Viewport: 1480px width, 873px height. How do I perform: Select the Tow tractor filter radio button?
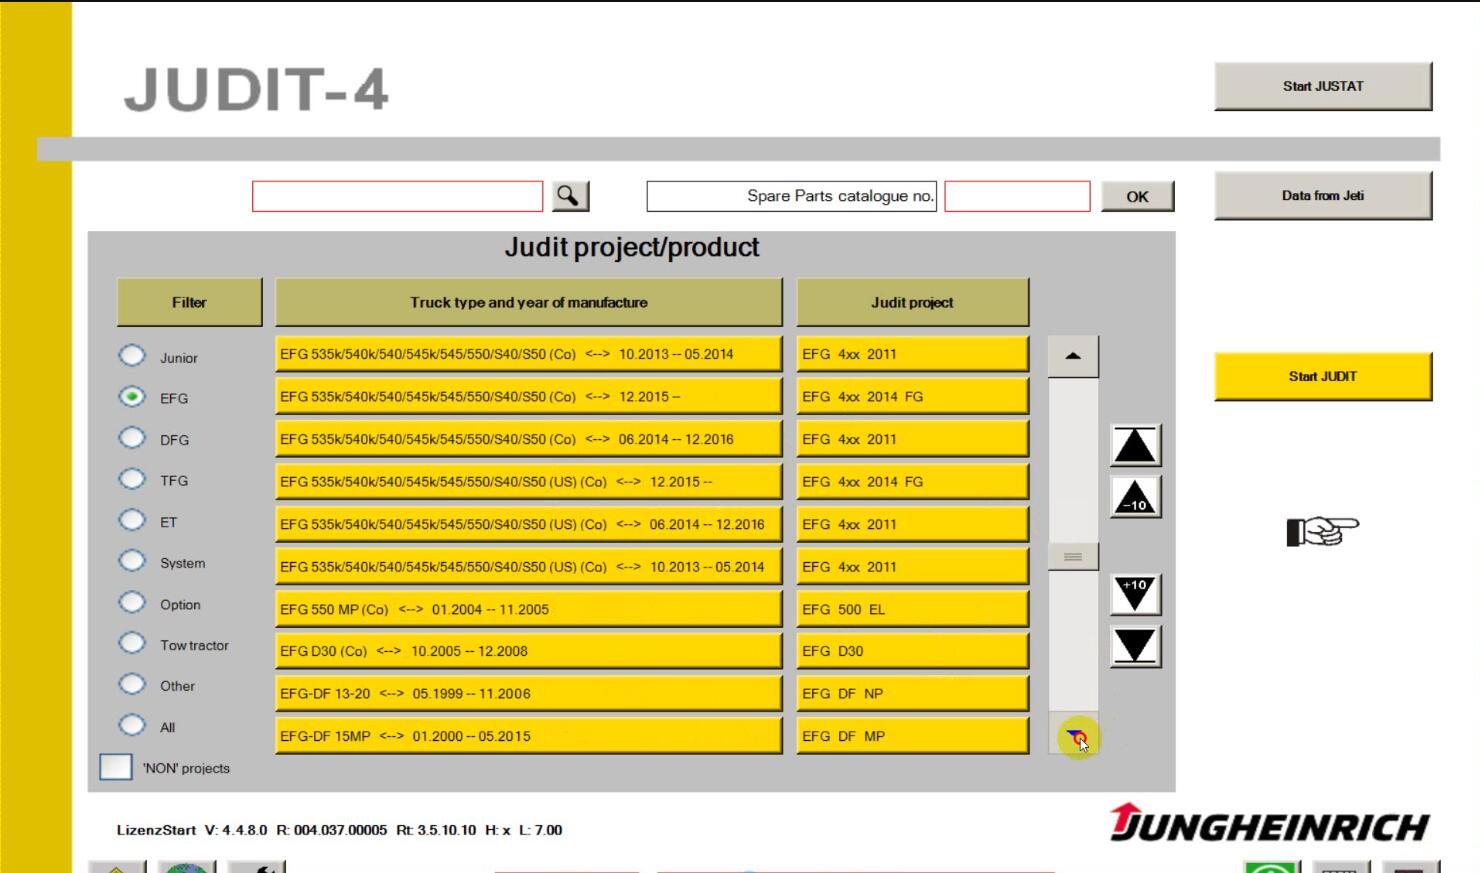(132, 643)
